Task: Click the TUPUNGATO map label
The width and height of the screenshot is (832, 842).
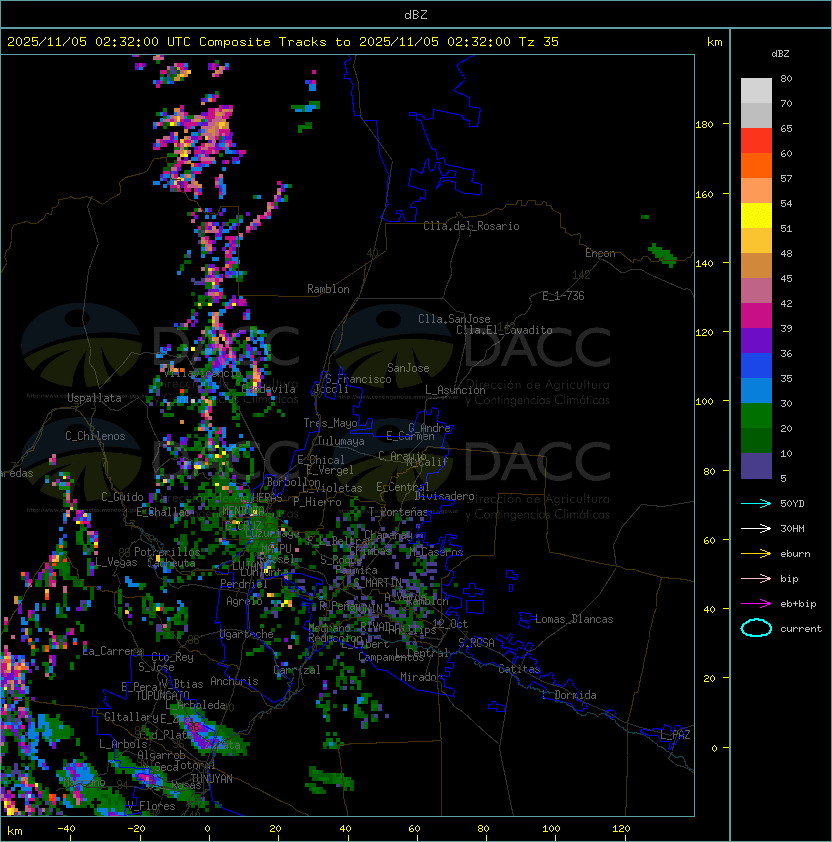Action: tap(162, 696)
